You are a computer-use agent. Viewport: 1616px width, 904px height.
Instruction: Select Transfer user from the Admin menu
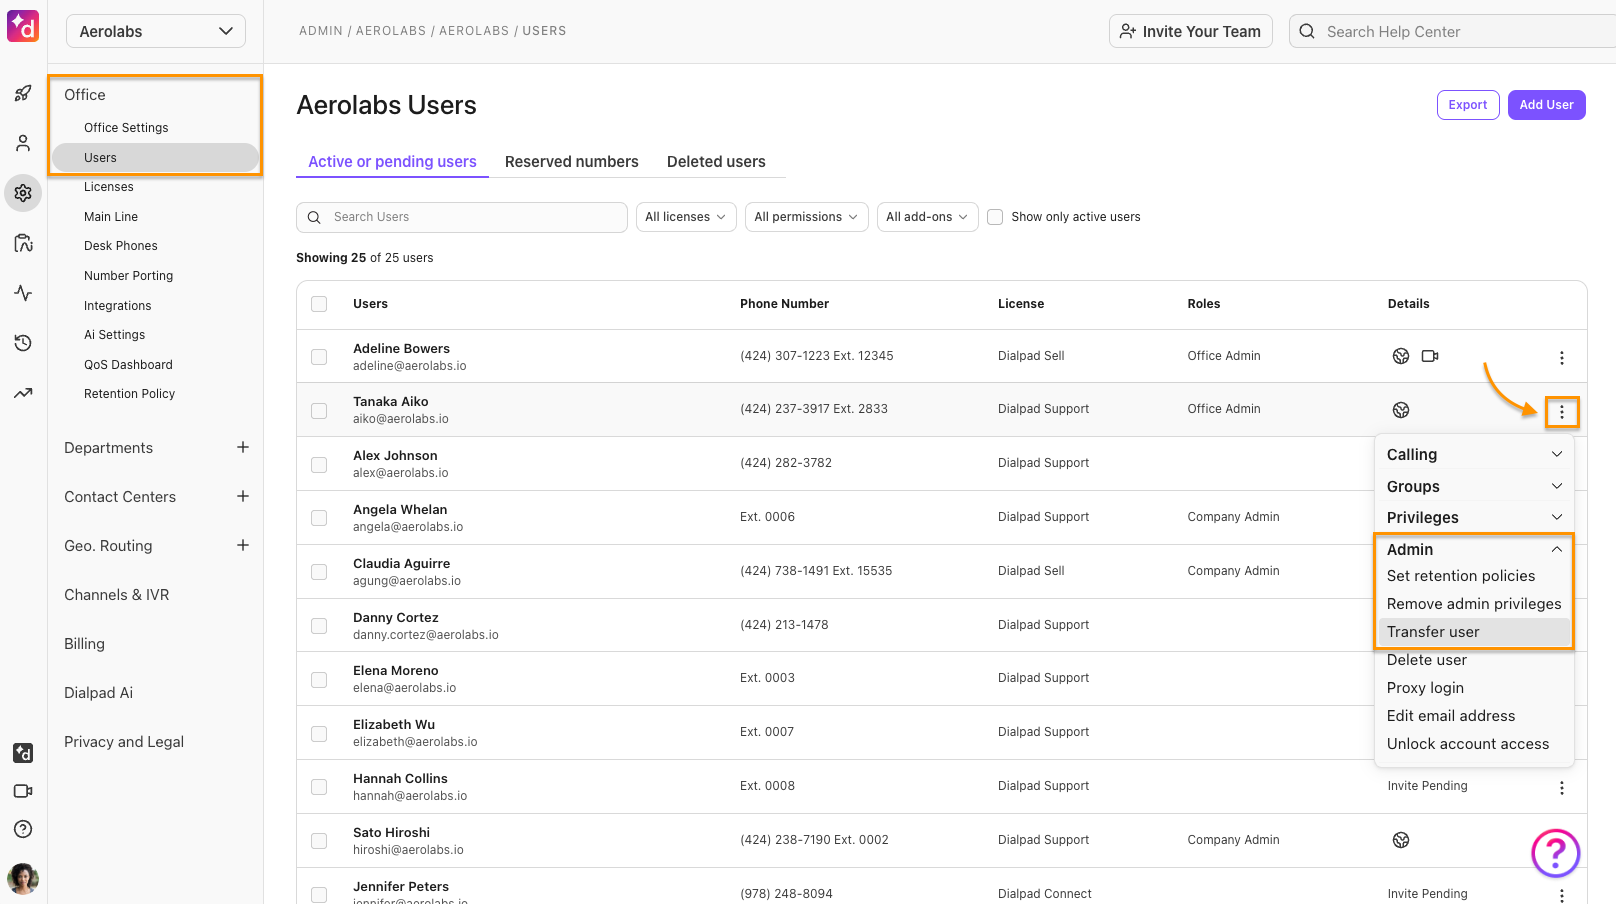[x=1474, y=632]
